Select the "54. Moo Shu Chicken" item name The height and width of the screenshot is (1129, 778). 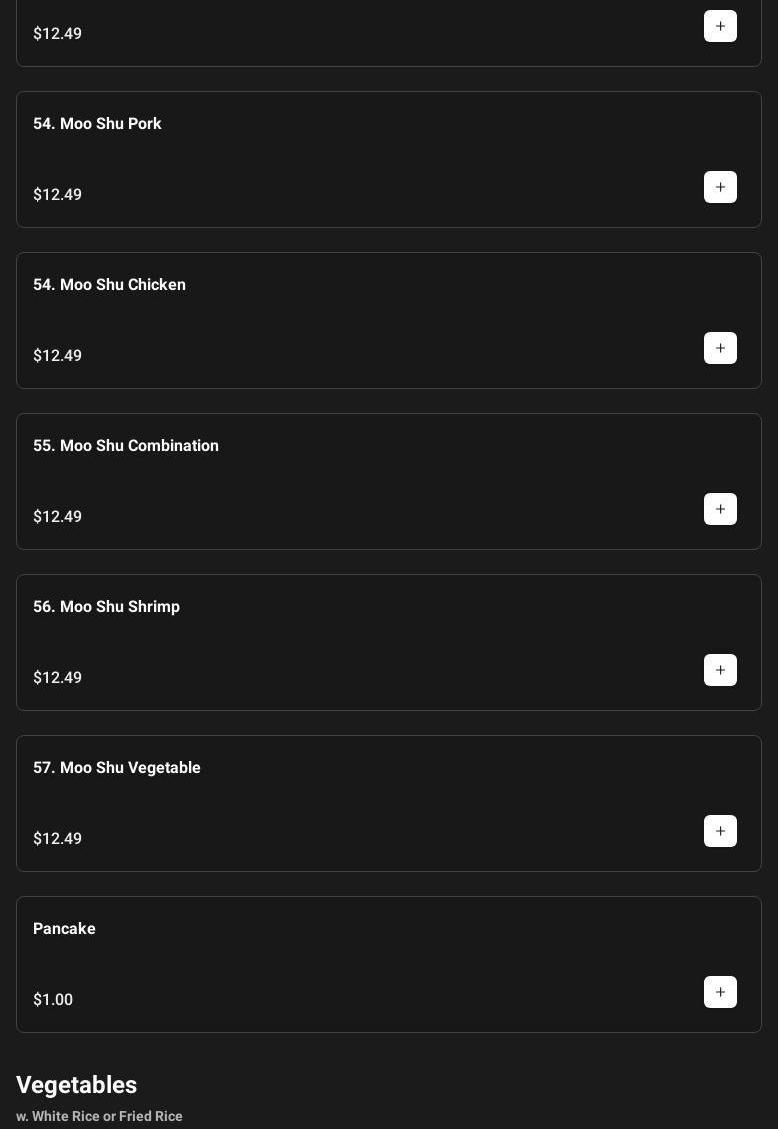tap(109, 285)
